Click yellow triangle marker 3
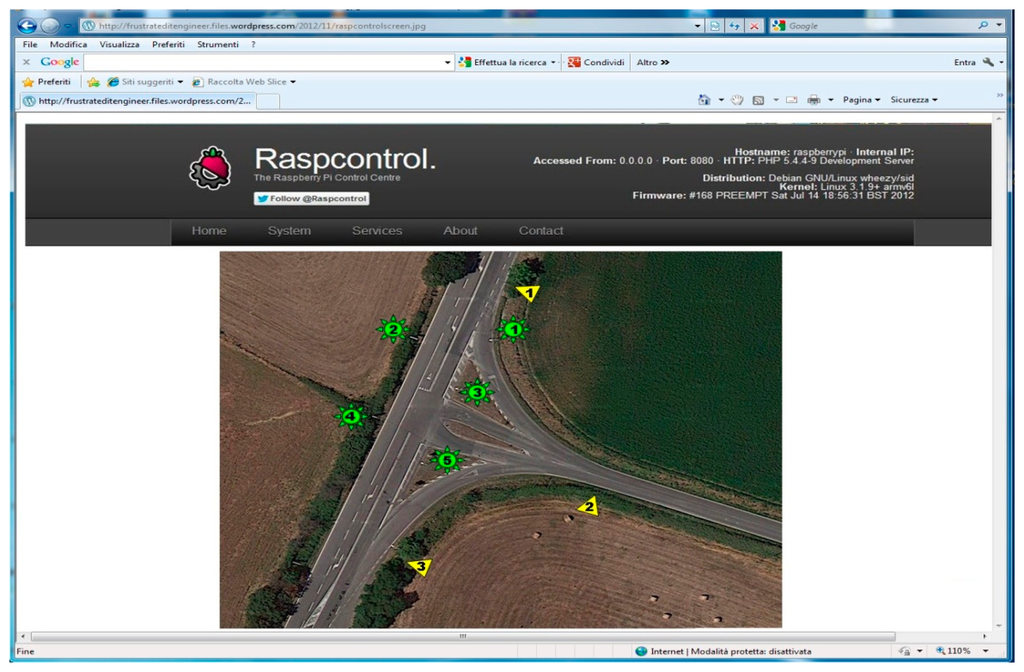The image size is (1024, 672). click(420, 567)
